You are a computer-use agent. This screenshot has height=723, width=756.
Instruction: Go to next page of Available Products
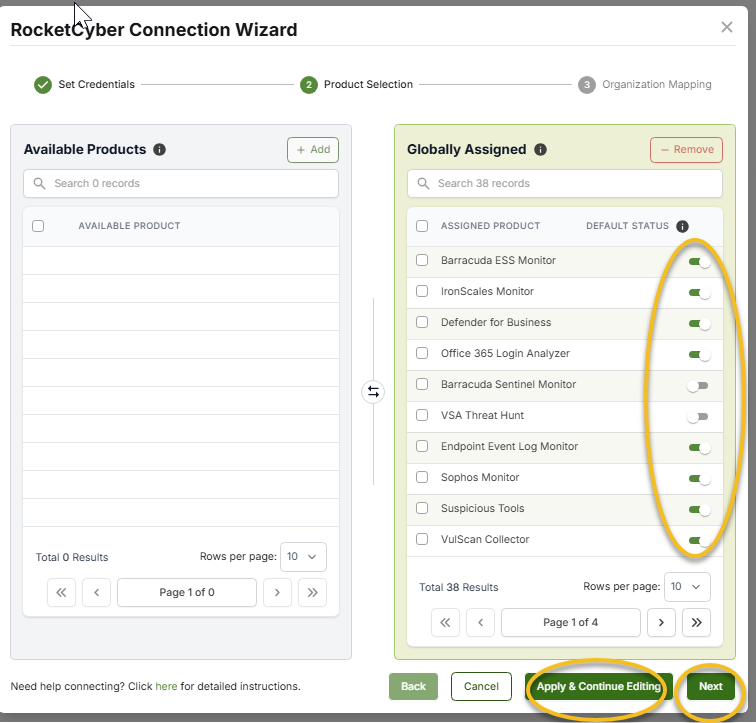tap(277, 592)
